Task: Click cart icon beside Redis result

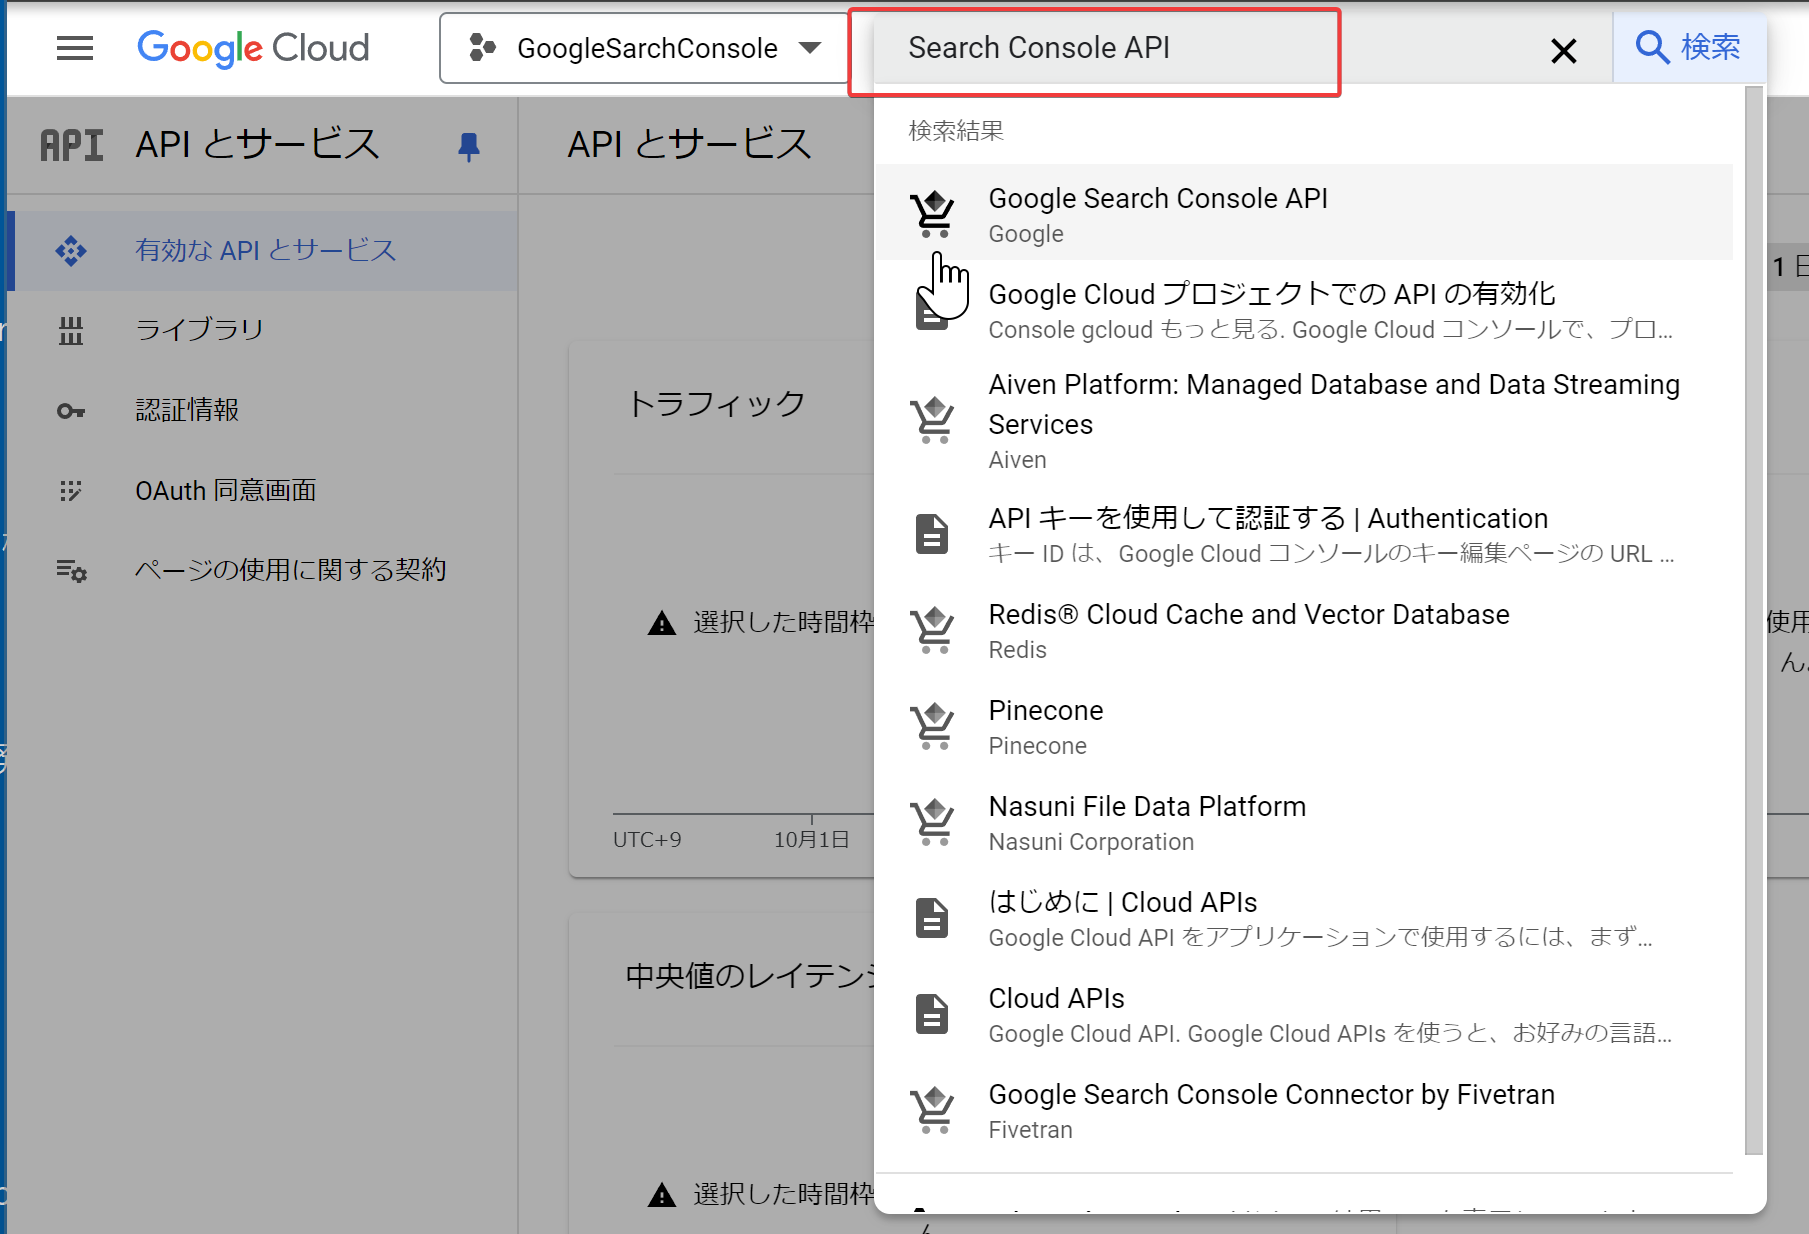Action: (933, 630)
